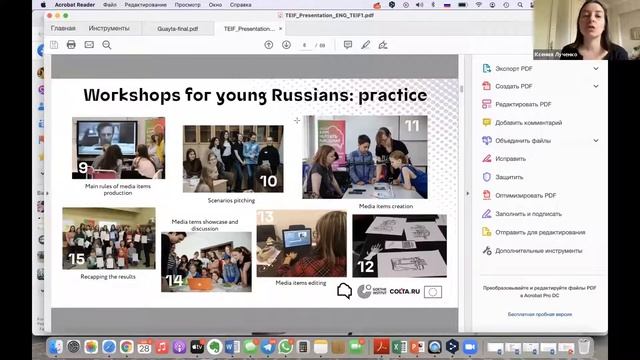This screenshot has height=360, width=640.
Task: Open the Окно menu
Action: pos(215,5)
